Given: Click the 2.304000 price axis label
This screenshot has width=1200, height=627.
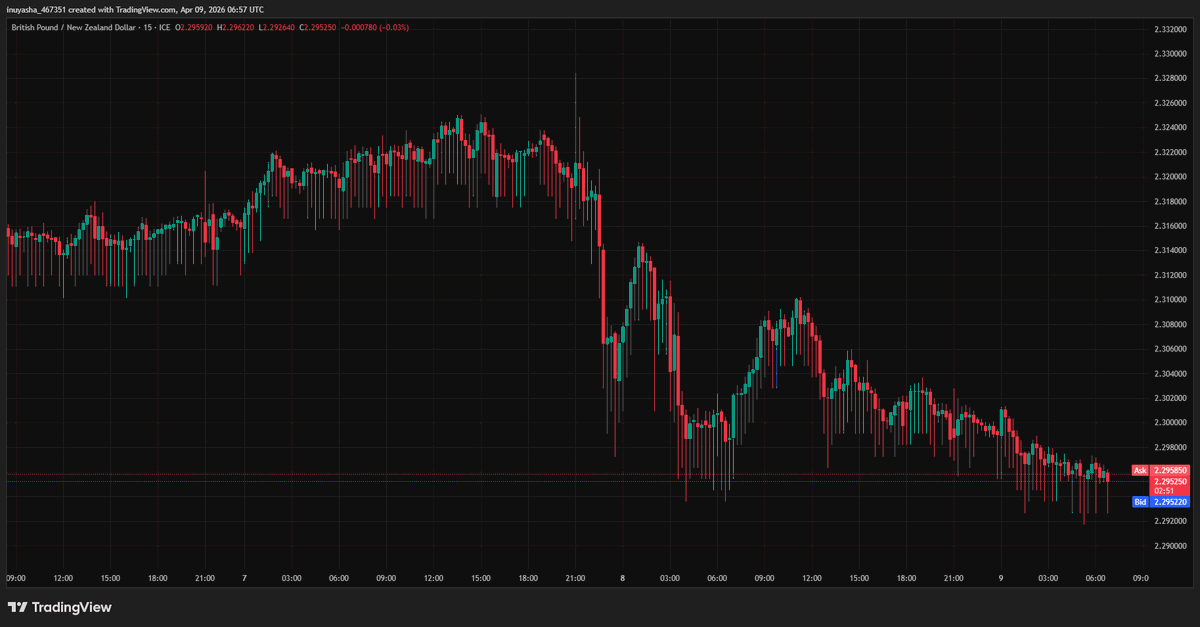Looking at the screenshot, I should tap(1169, 374).
